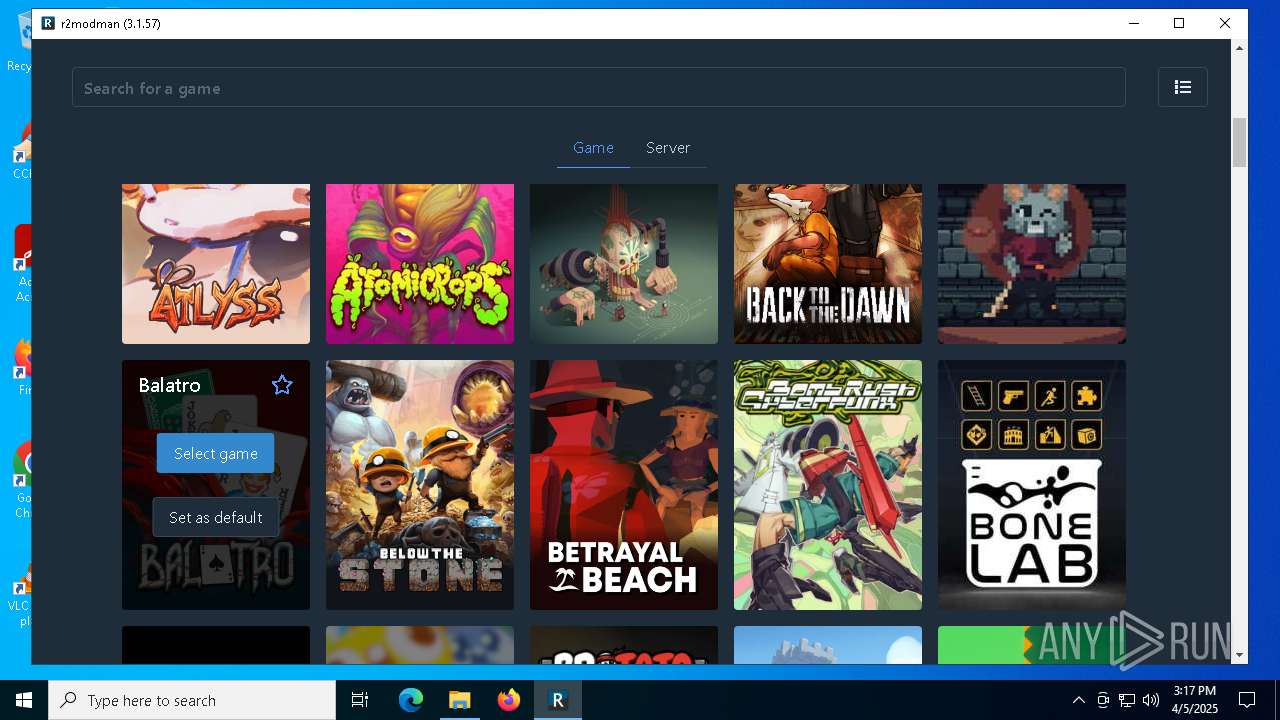Viewport: 1280px width, 720px height.
Task: Open the Below the Stone card
Action: 420,485
